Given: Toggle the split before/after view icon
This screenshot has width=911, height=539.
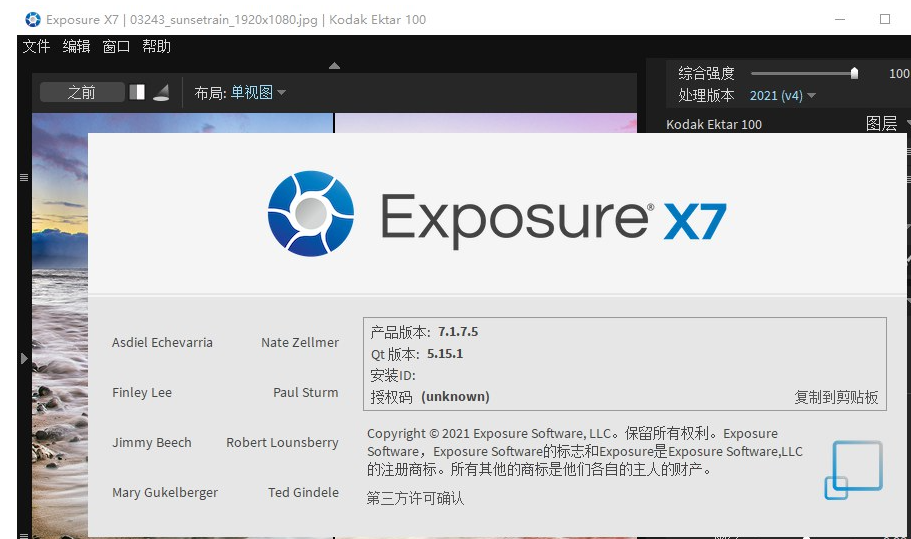Looking at the screenshot, I should tap(137, 92).
